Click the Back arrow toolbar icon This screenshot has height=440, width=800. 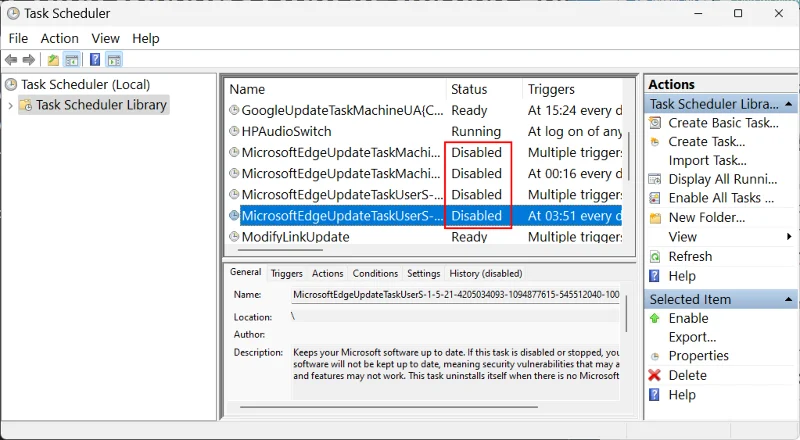11,60
